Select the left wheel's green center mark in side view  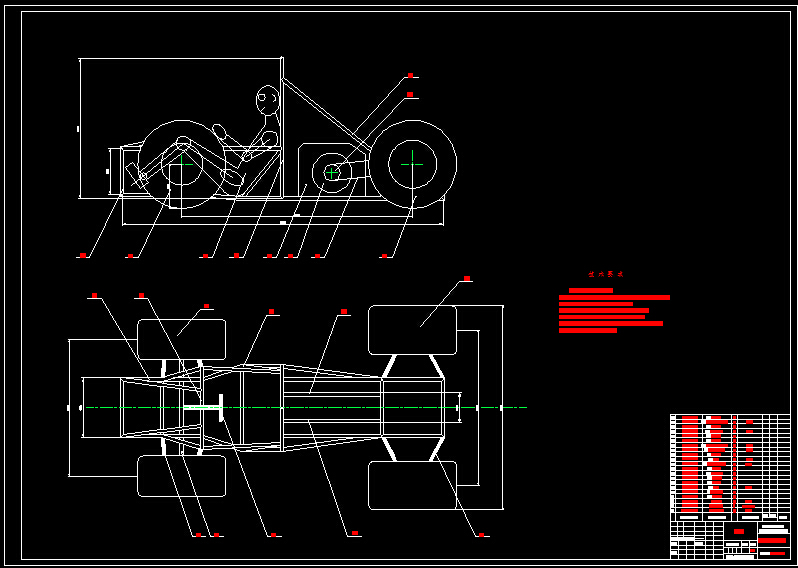pyautogui.click(x=182, y=164)
